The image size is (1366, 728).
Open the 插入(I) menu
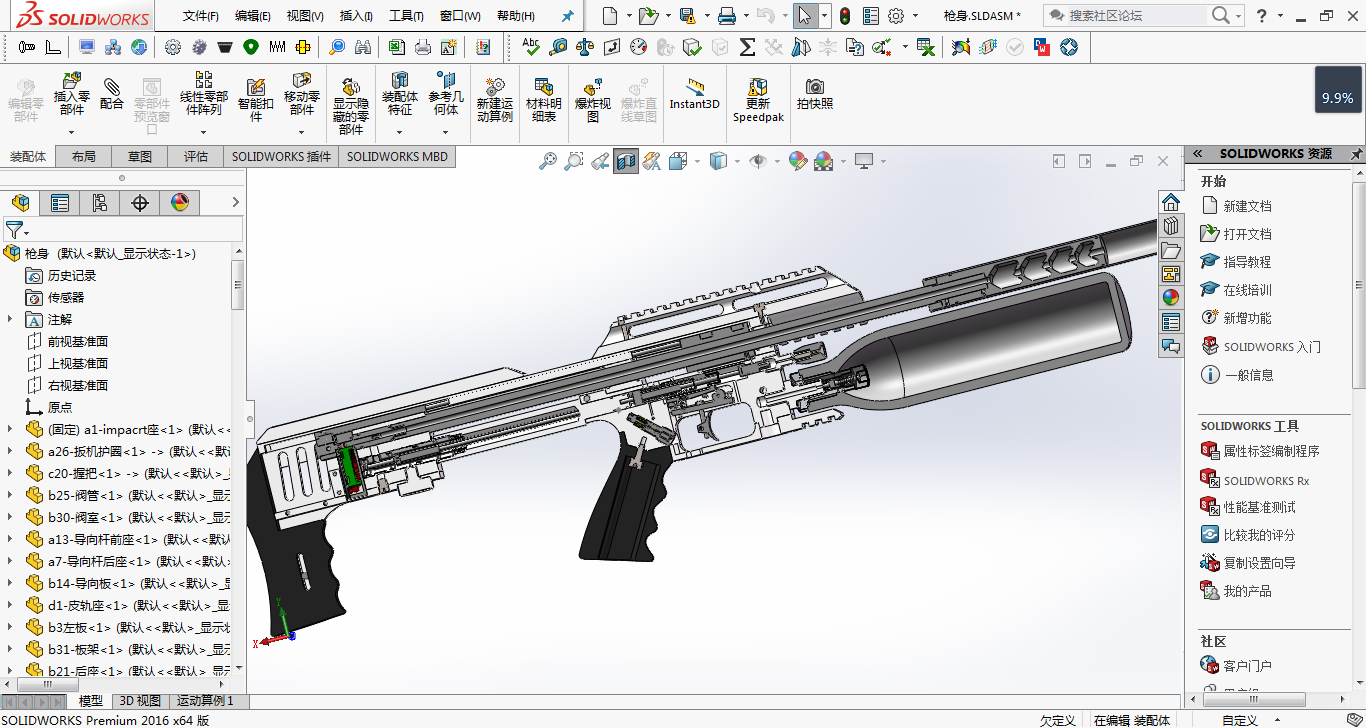coord(356,16)
